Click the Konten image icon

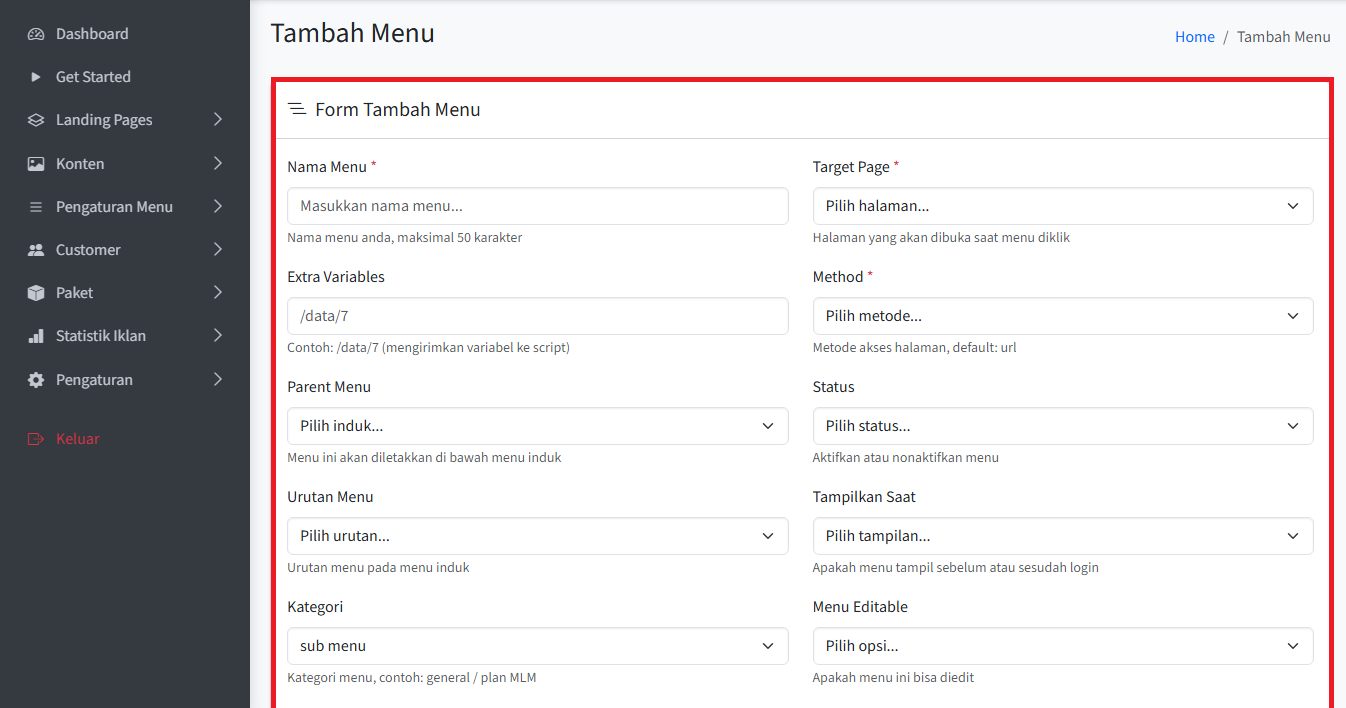point(36,164)
